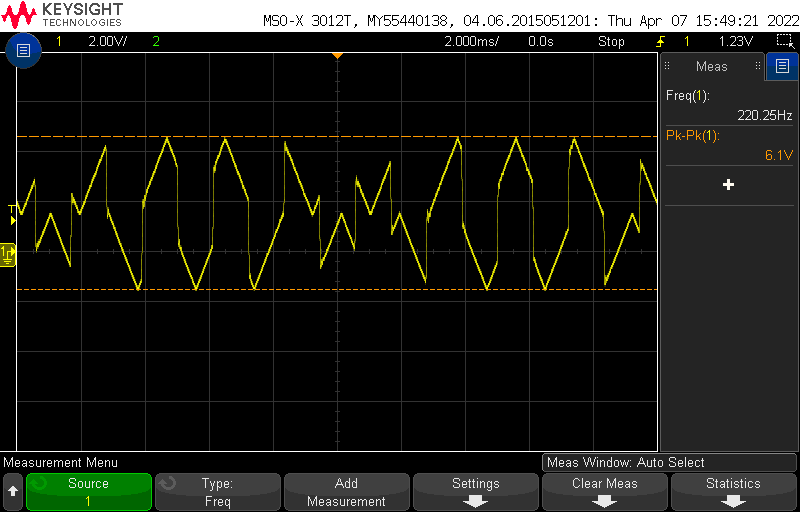Open the Meas sidebar tab
This screenshot has width=800, height=512.
tap(712, 67)
